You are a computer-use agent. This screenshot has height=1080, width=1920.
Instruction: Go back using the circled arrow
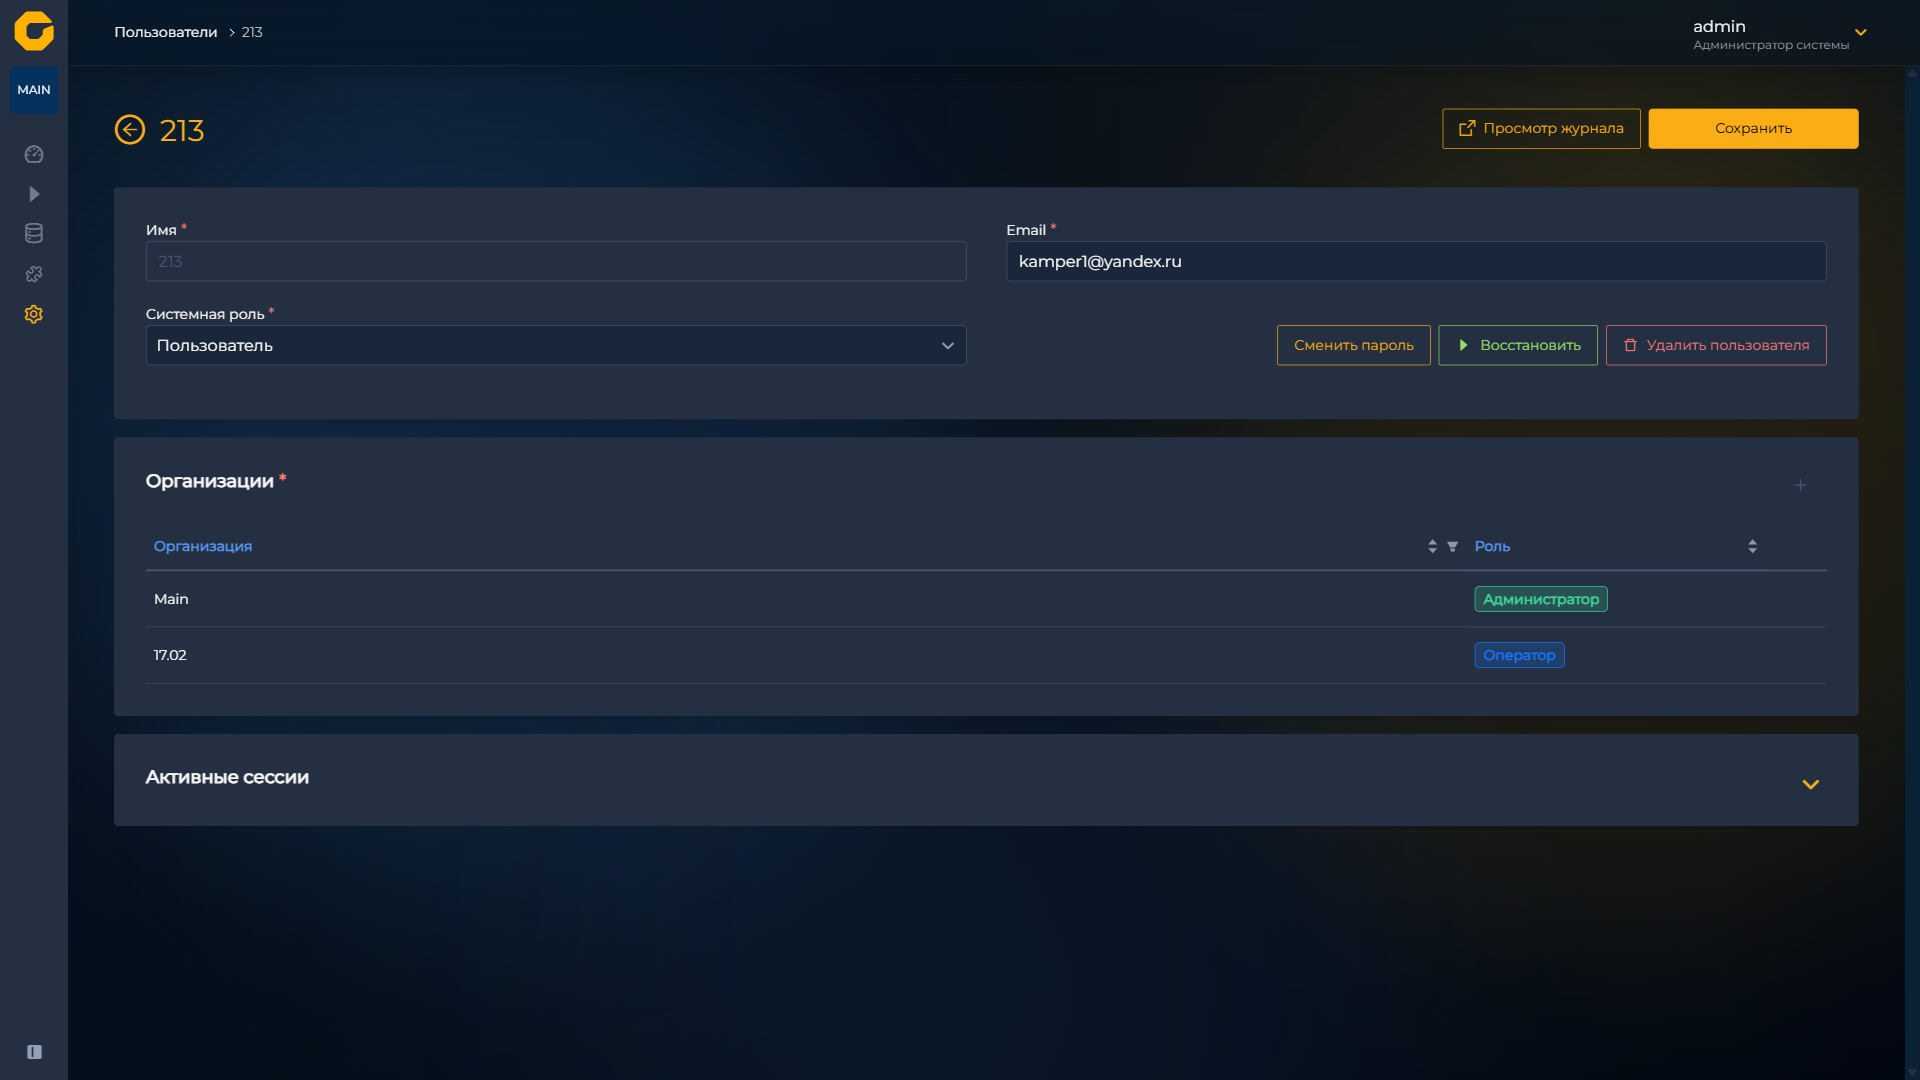130,130
